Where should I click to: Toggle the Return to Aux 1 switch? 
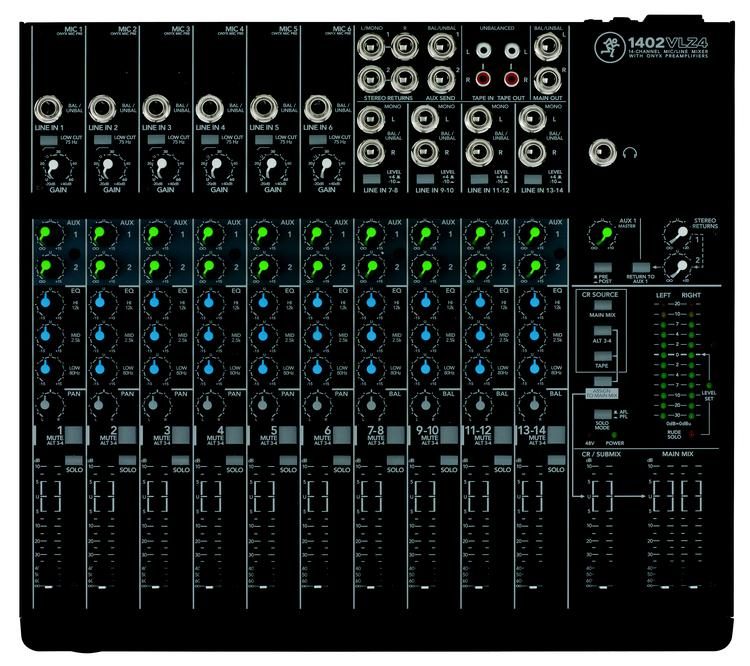coord(641,267)
